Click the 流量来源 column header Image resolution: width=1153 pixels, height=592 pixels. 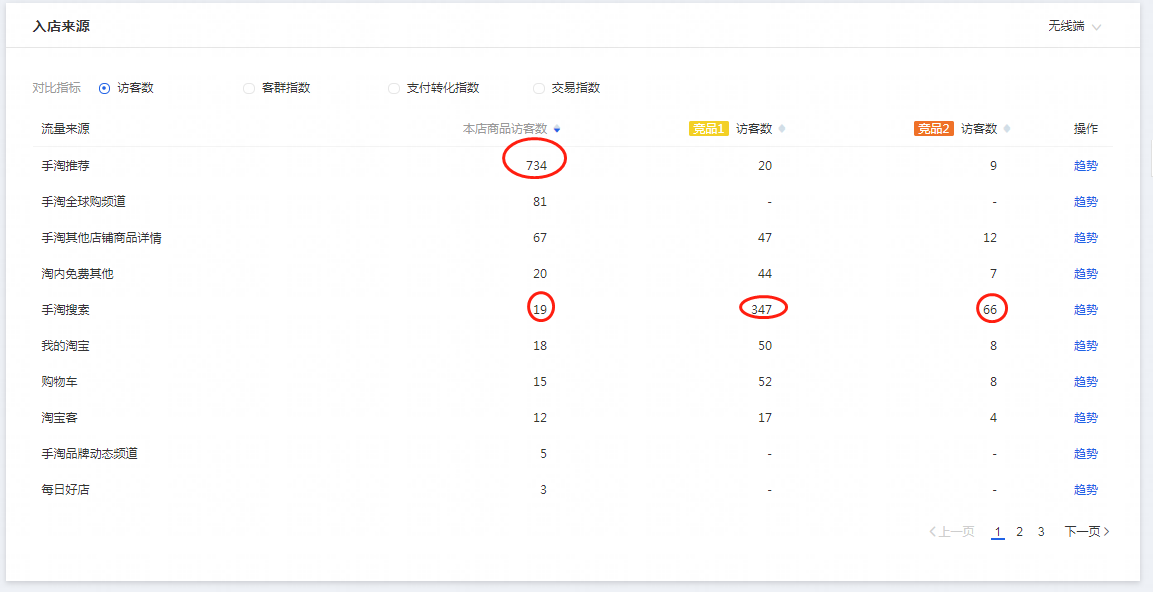click(65, 129)
